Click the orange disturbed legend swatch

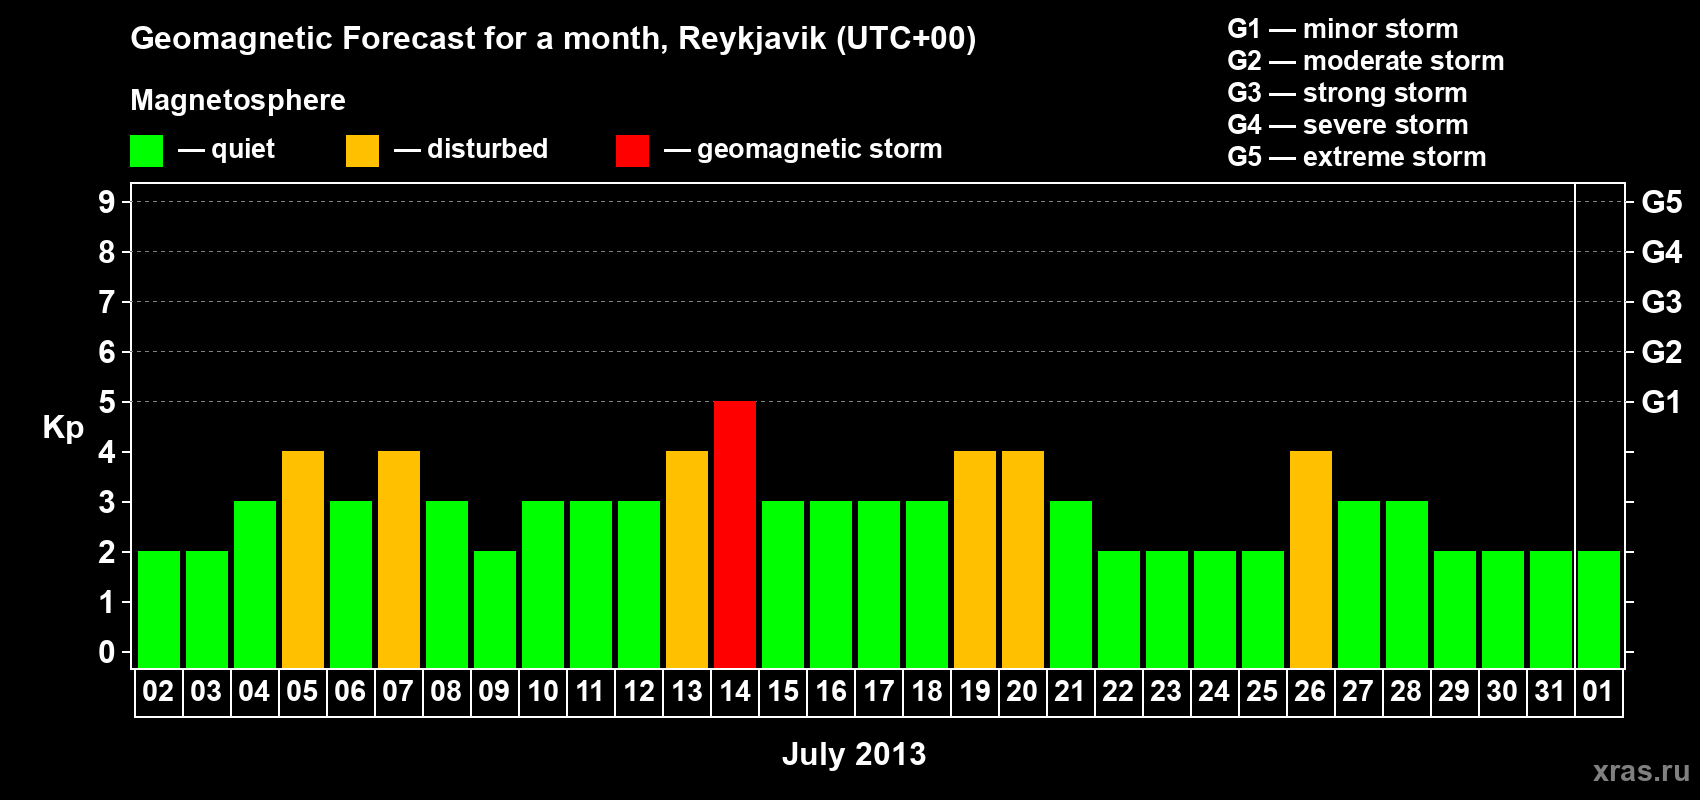point(362,151)
